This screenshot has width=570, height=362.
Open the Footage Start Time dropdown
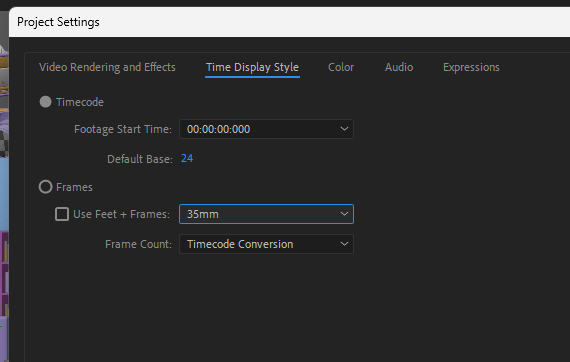[266, 129]
